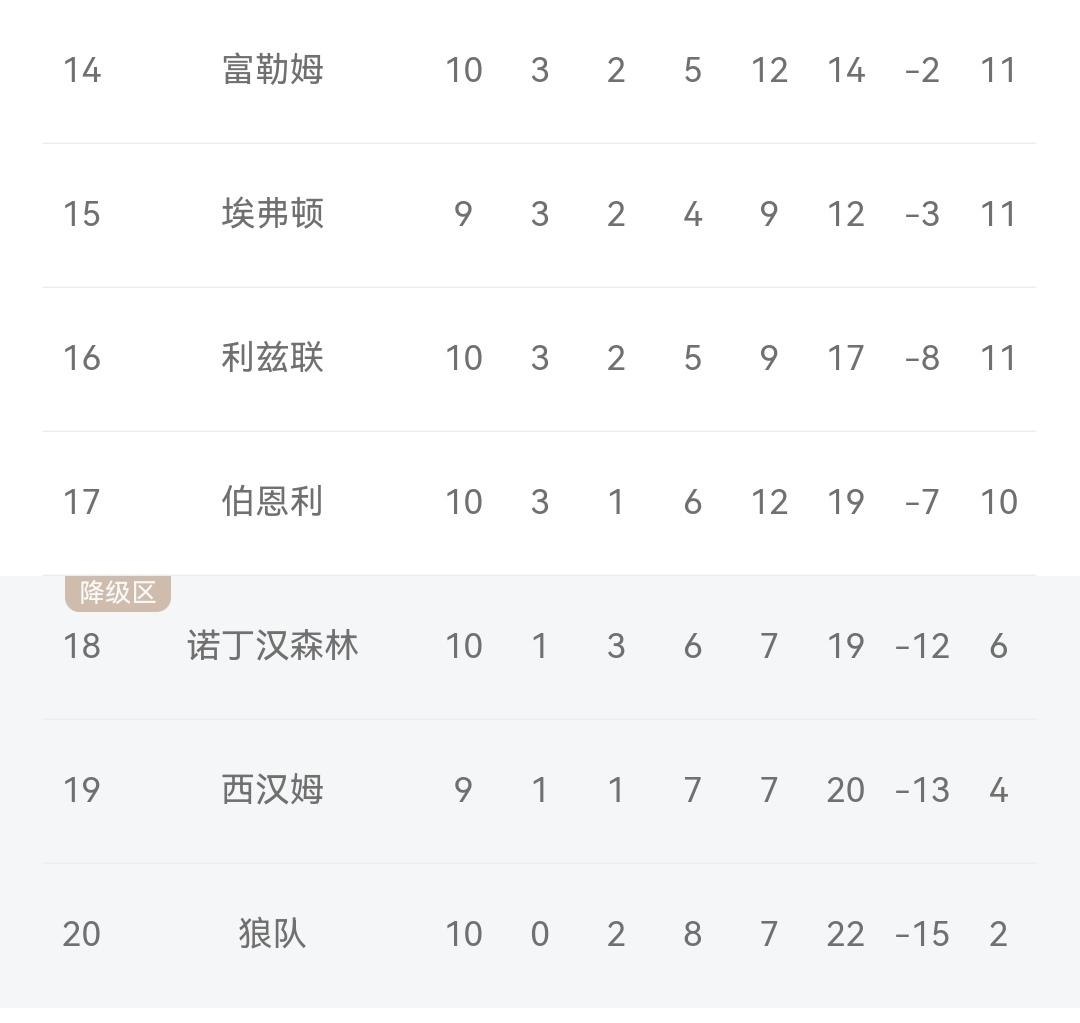The width and height of the screenshot is (1080, 1023).
Task: Select 利兹联 goal difference -8
Action: (922, 358)
